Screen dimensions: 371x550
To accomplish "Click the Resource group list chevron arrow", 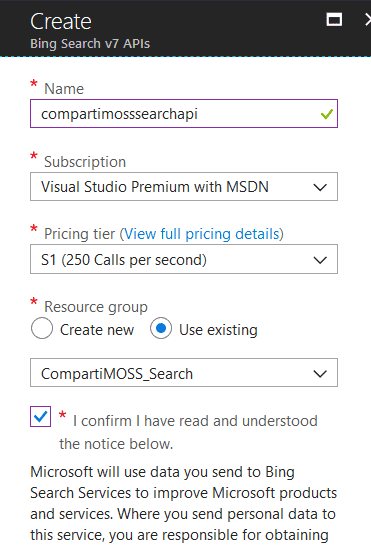I will click(x=320, y=374).
